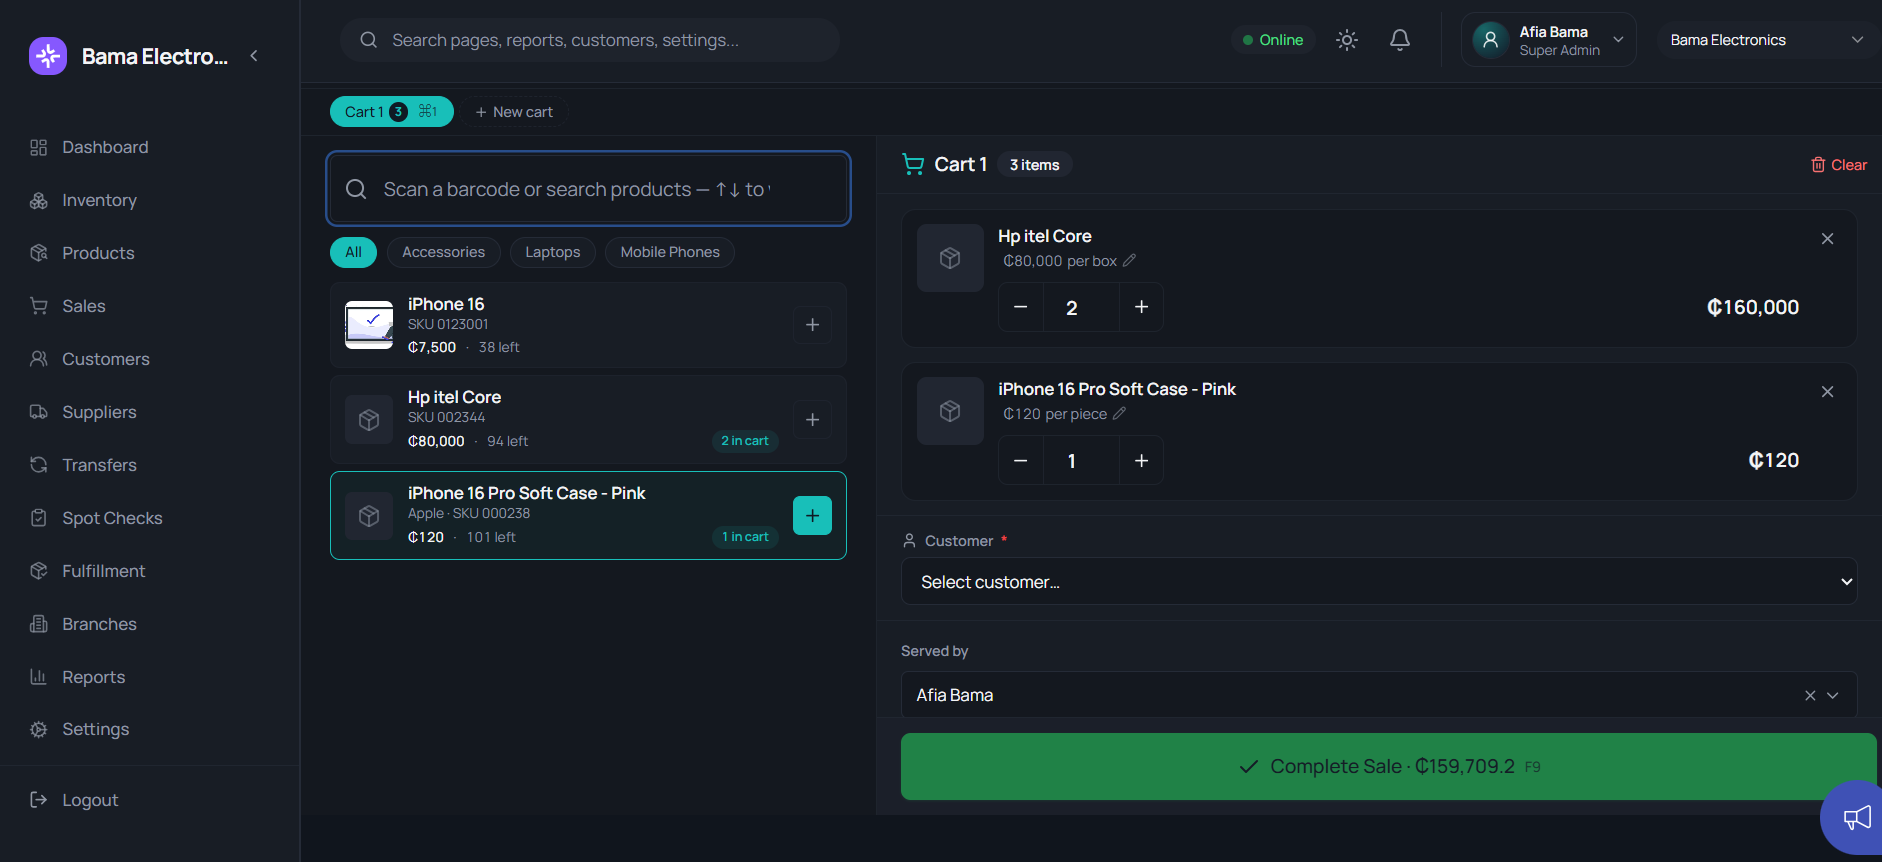Decrease Hp itel Core quantity
Screen dimensions: 1882x862
(1021, 307)
